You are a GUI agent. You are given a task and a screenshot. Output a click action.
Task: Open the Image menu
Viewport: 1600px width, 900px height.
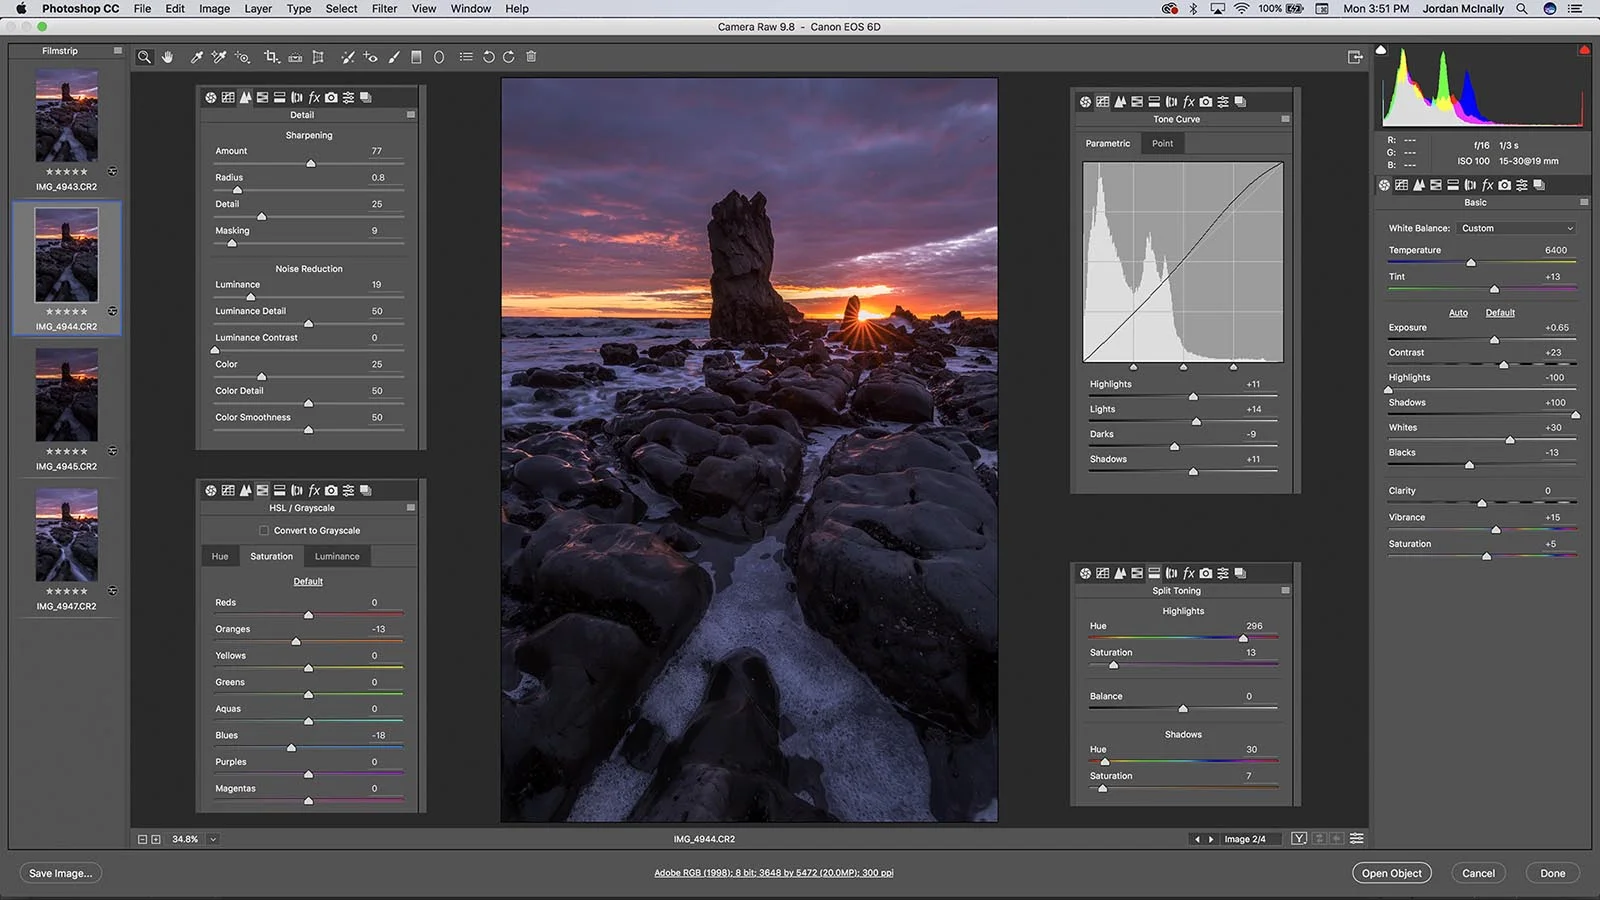click(x=214, y=9)
